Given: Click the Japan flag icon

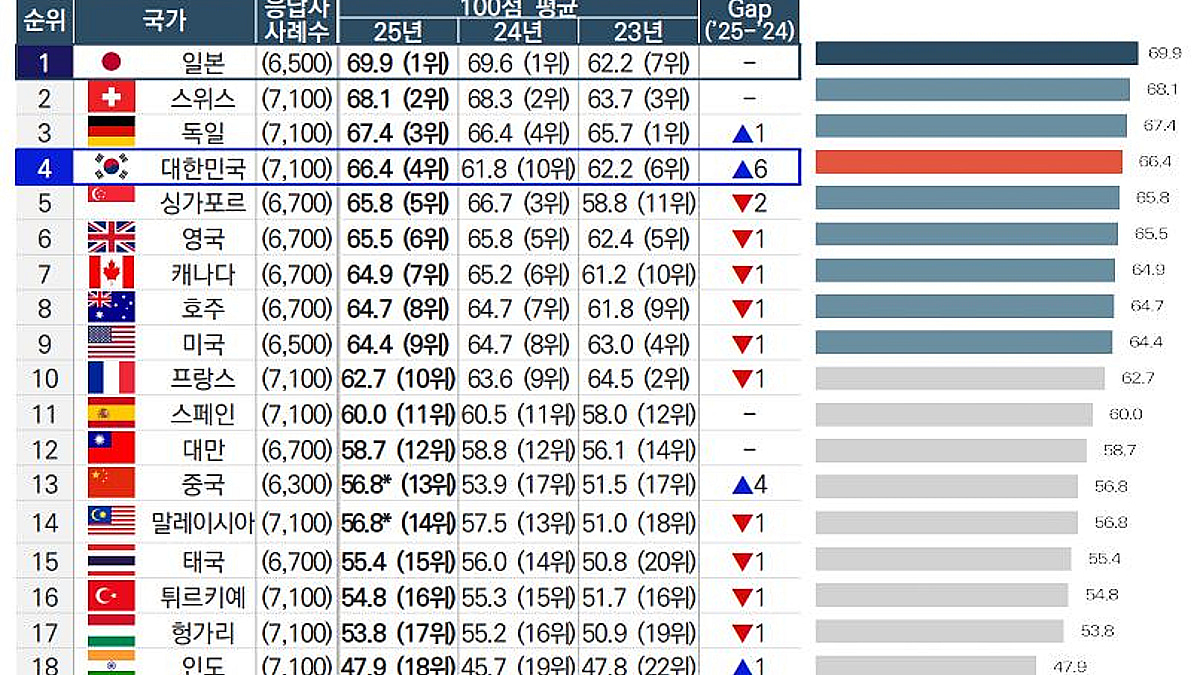Looking at the screenshot, I should coord(111,62).
